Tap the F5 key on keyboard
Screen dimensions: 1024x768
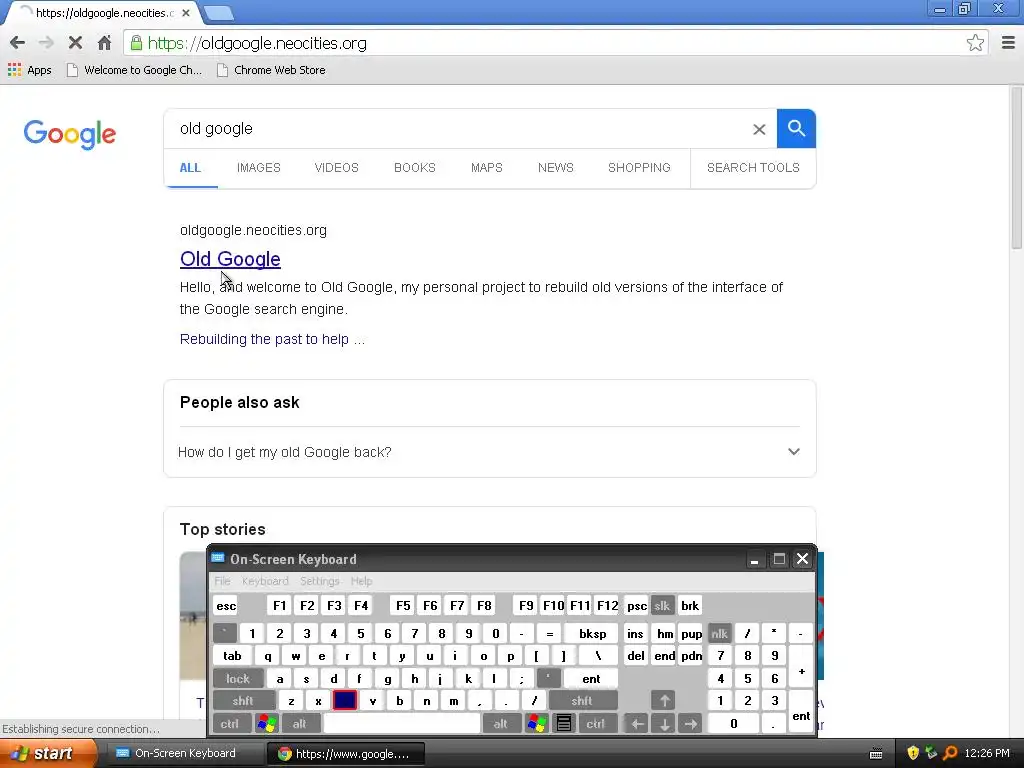pyautogui.click(x=403, y=605)
